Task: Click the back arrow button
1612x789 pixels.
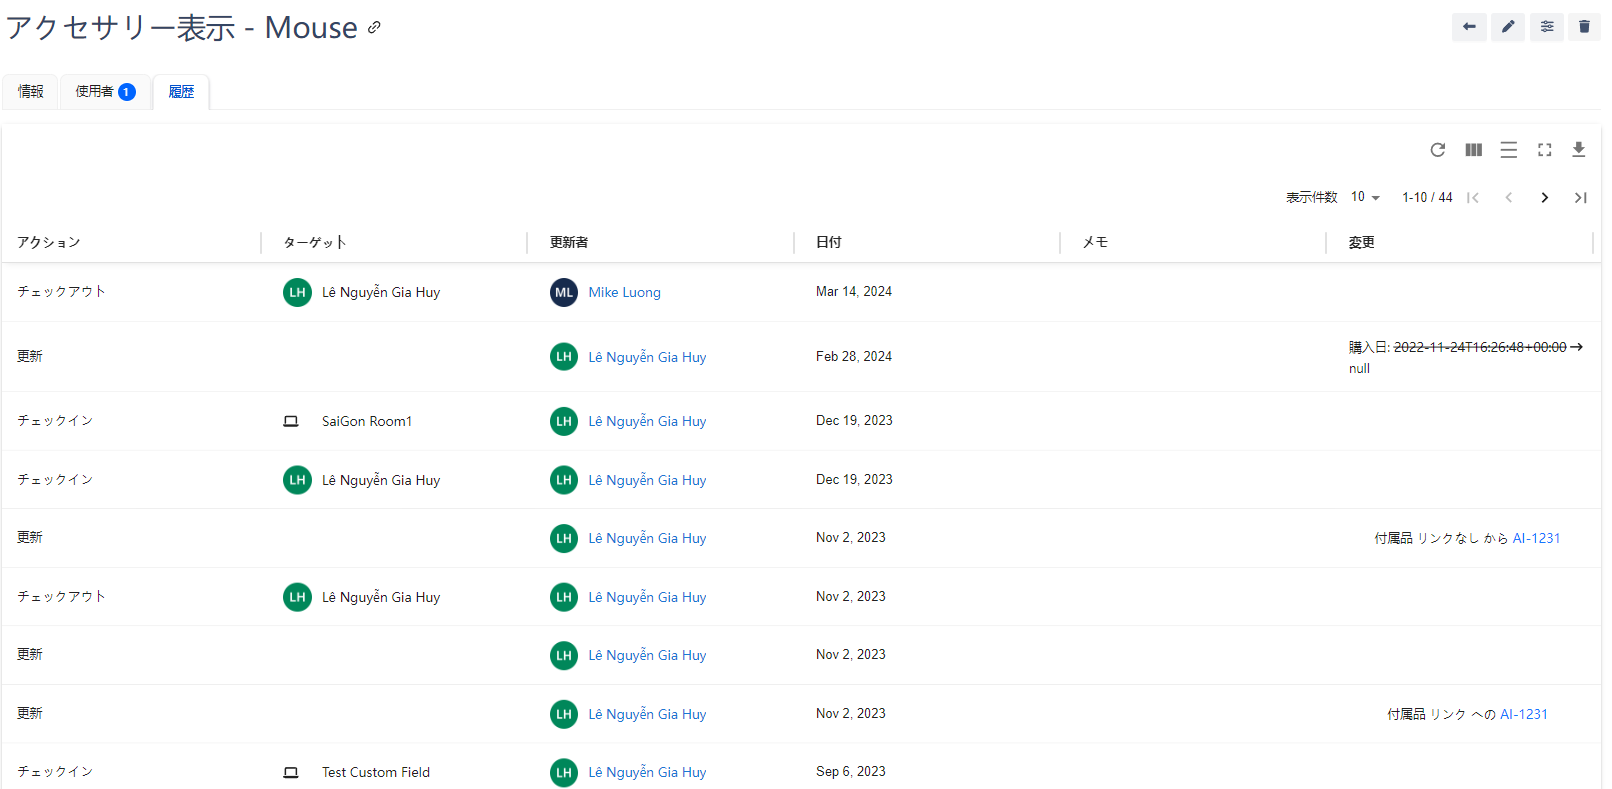Action: point(1468,27)
